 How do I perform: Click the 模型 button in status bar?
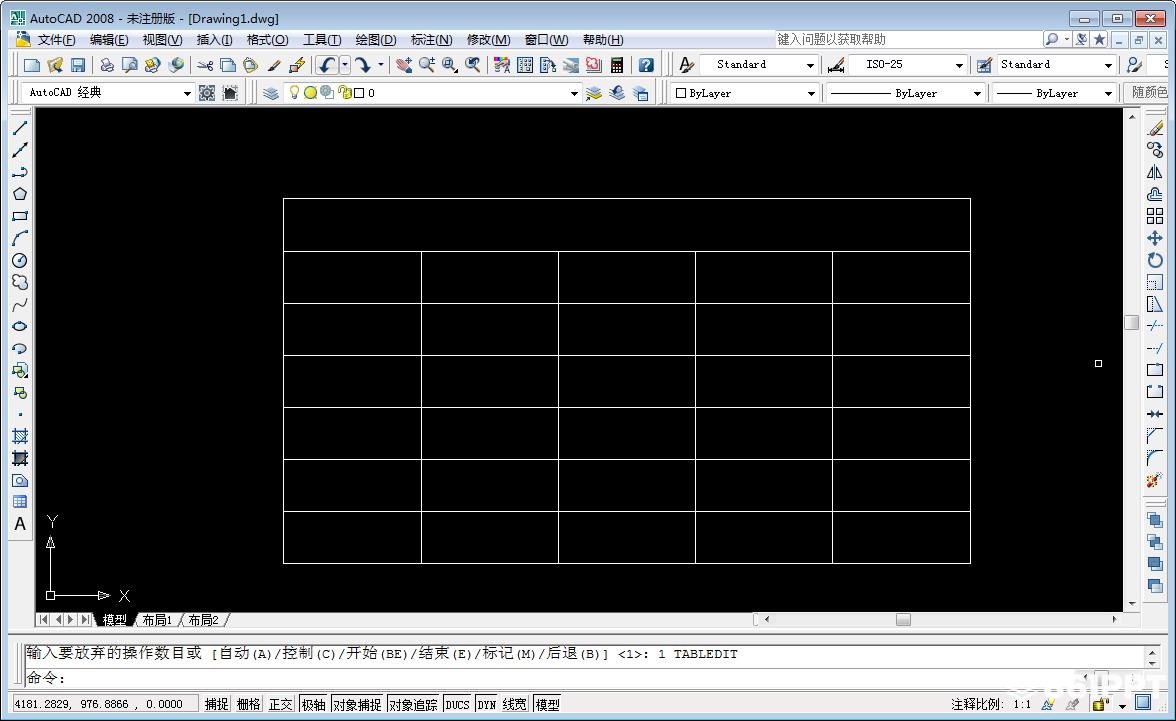point(547,705)
